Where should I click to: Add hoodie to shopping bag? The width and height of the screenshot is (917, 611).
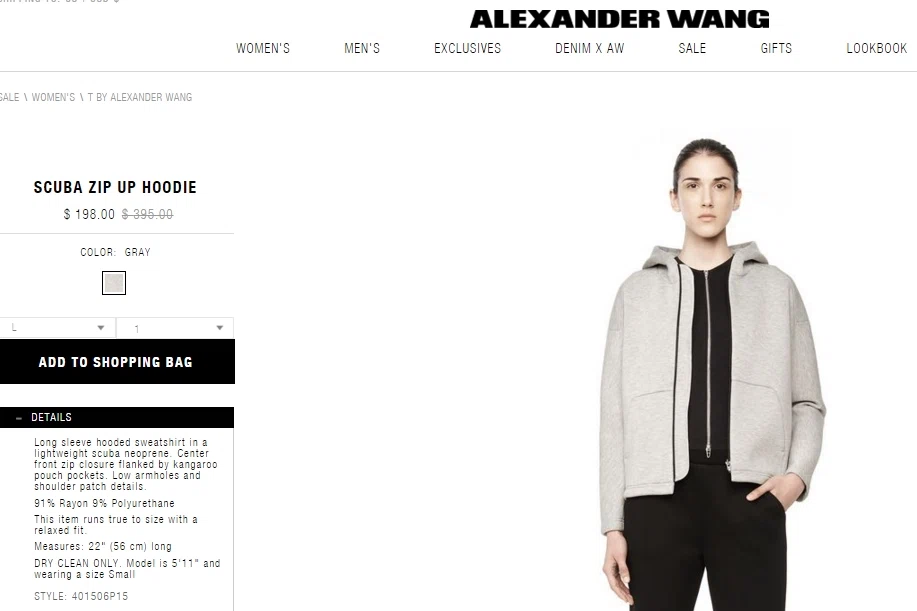[x=117, y=362]
